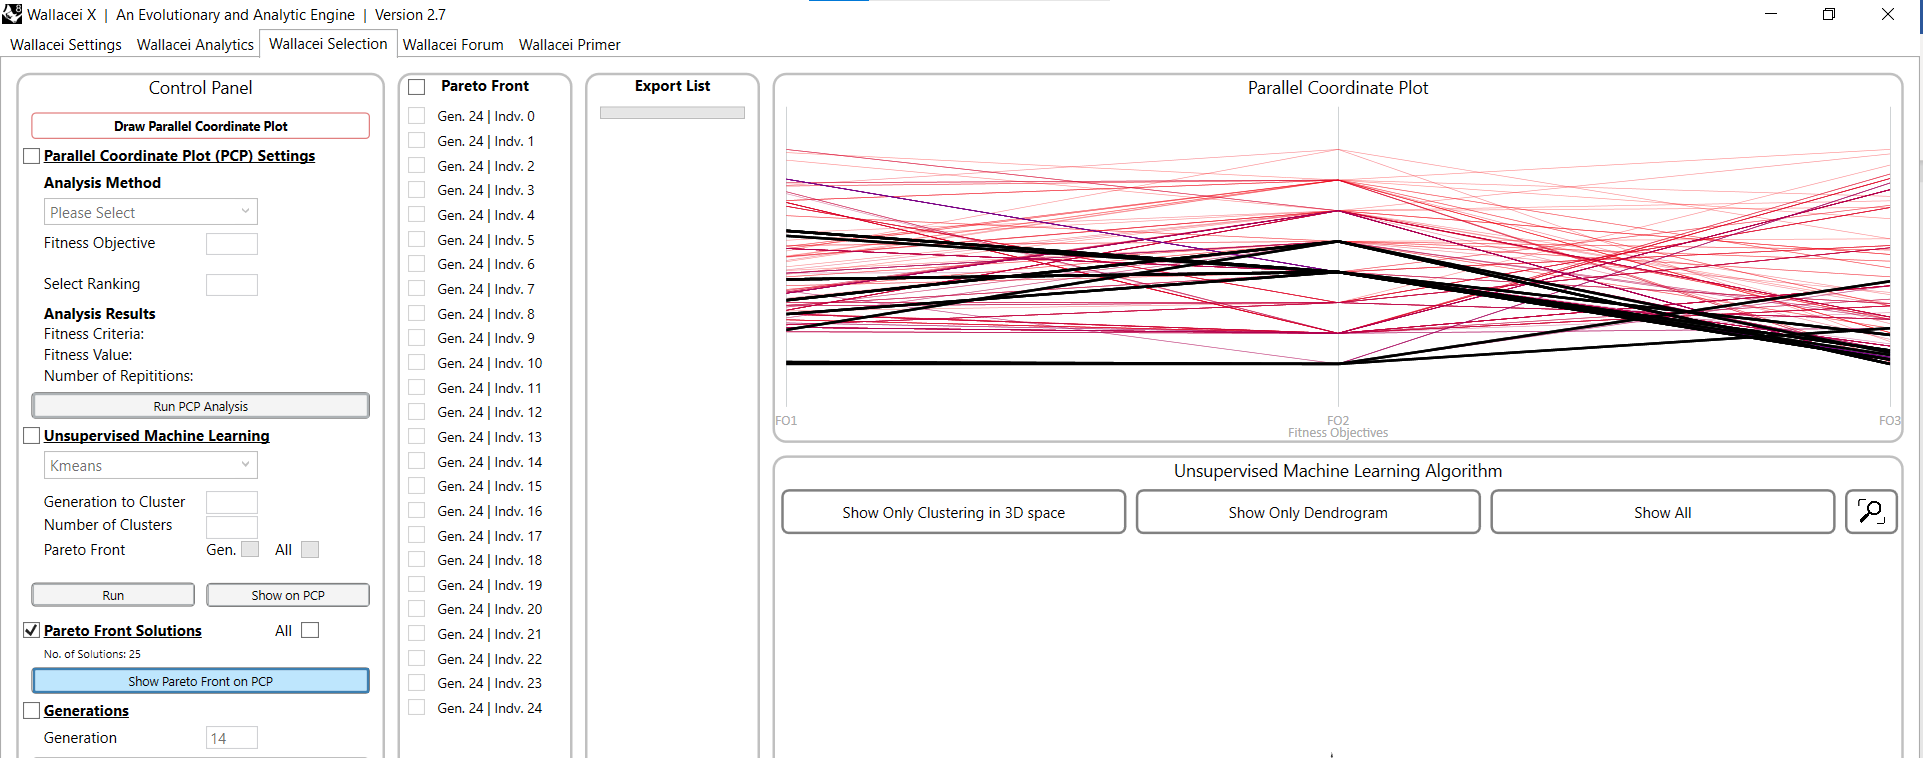
Task: Check Gen. 24 | Indv. 24 checkbox
Action: point(417,708)
